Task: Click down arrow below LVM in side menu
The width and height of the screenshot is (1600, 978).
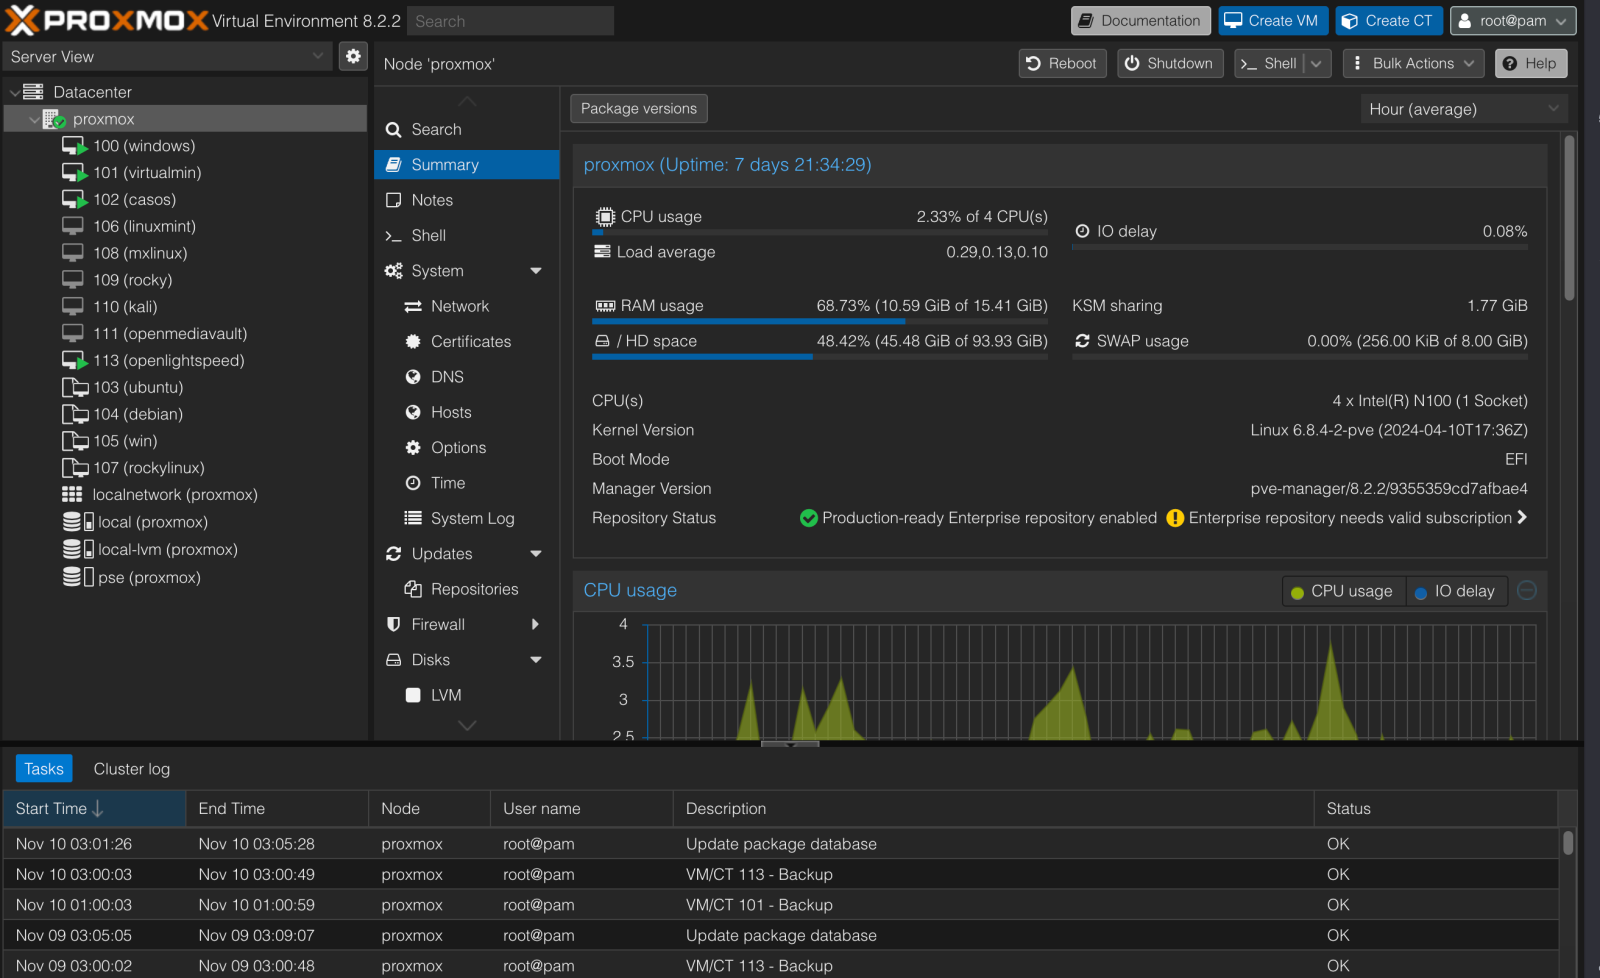Action: tap(467, 726)
